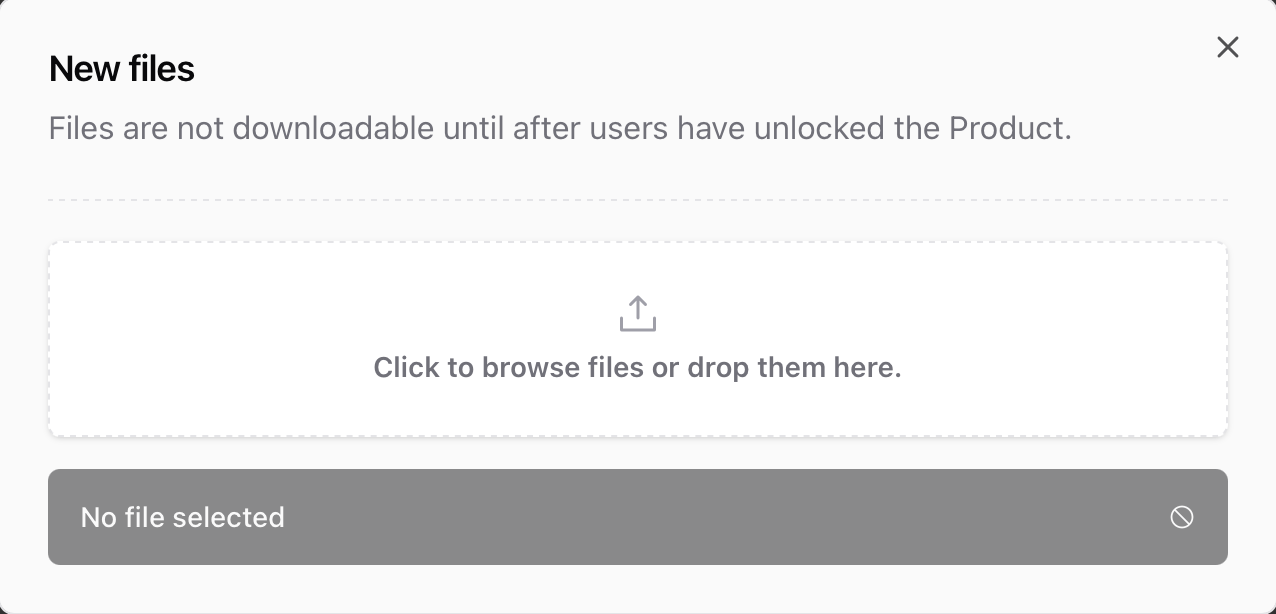Click 'Click to browse files or drop them here'
This screenshot has height=614, width=1276.
[637, 367]
